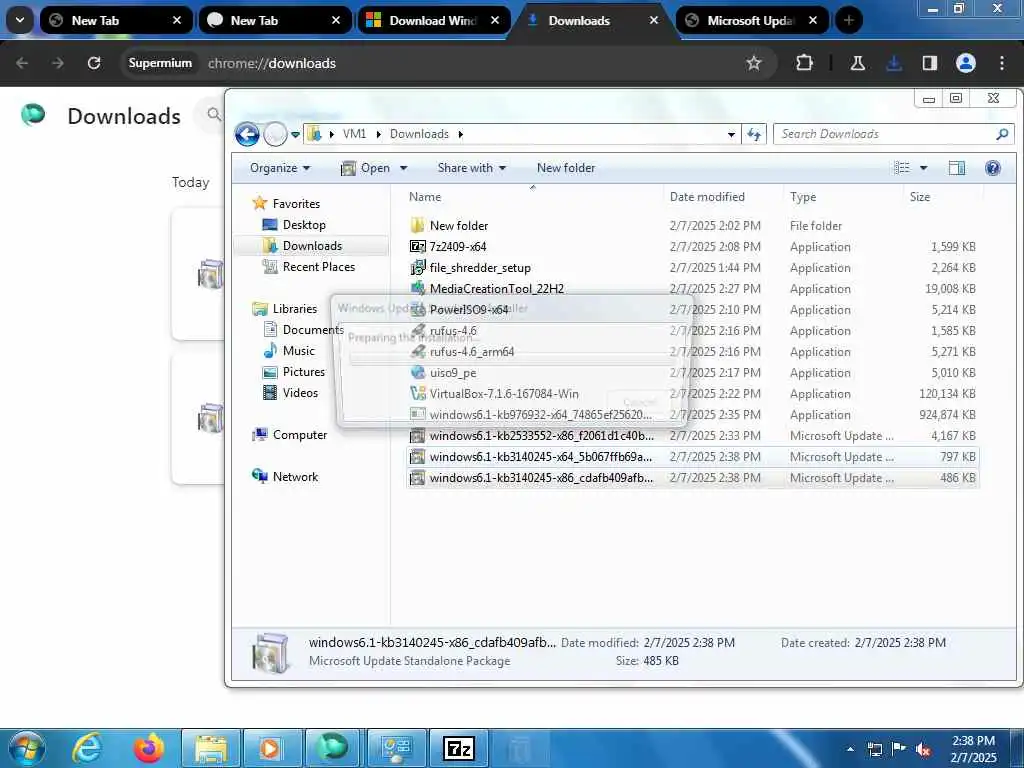The height and width of the screenshot is (768, 1024).
Task: Open browser profile avatar icon
Action: (965, 63)
